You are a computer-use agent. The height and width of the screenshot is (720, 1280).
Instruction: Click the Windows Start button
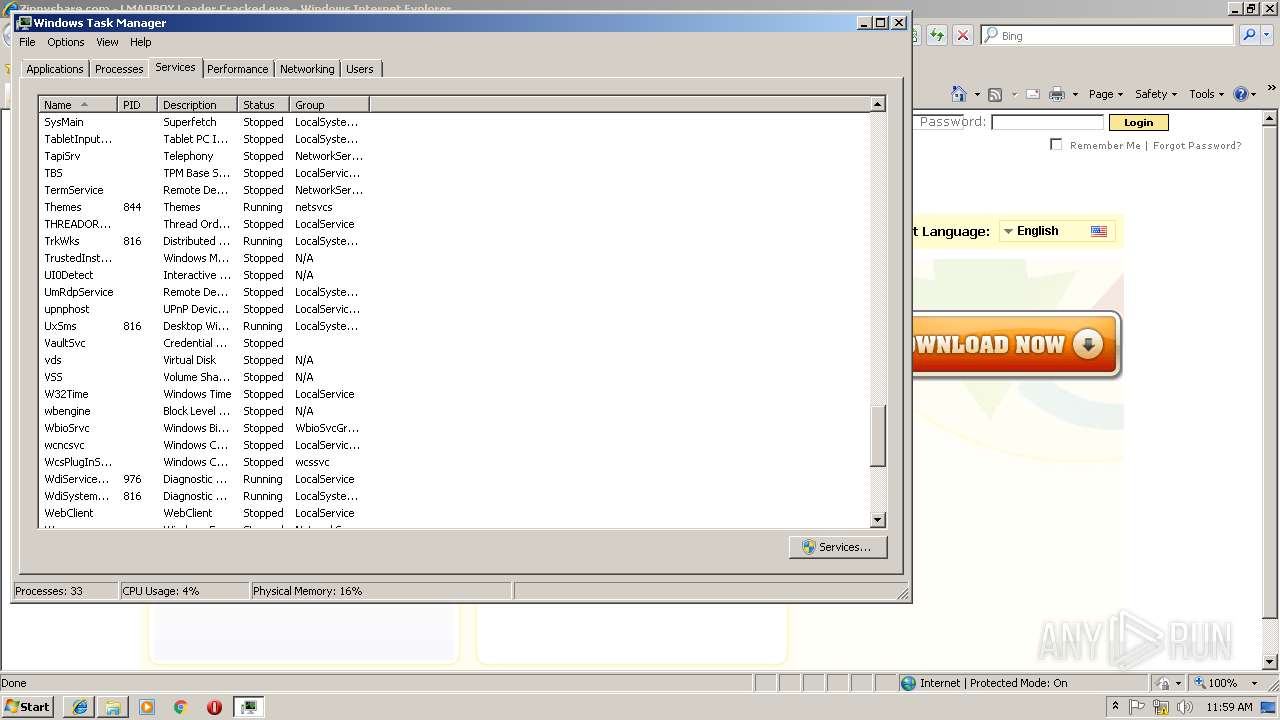pos(27,707)
